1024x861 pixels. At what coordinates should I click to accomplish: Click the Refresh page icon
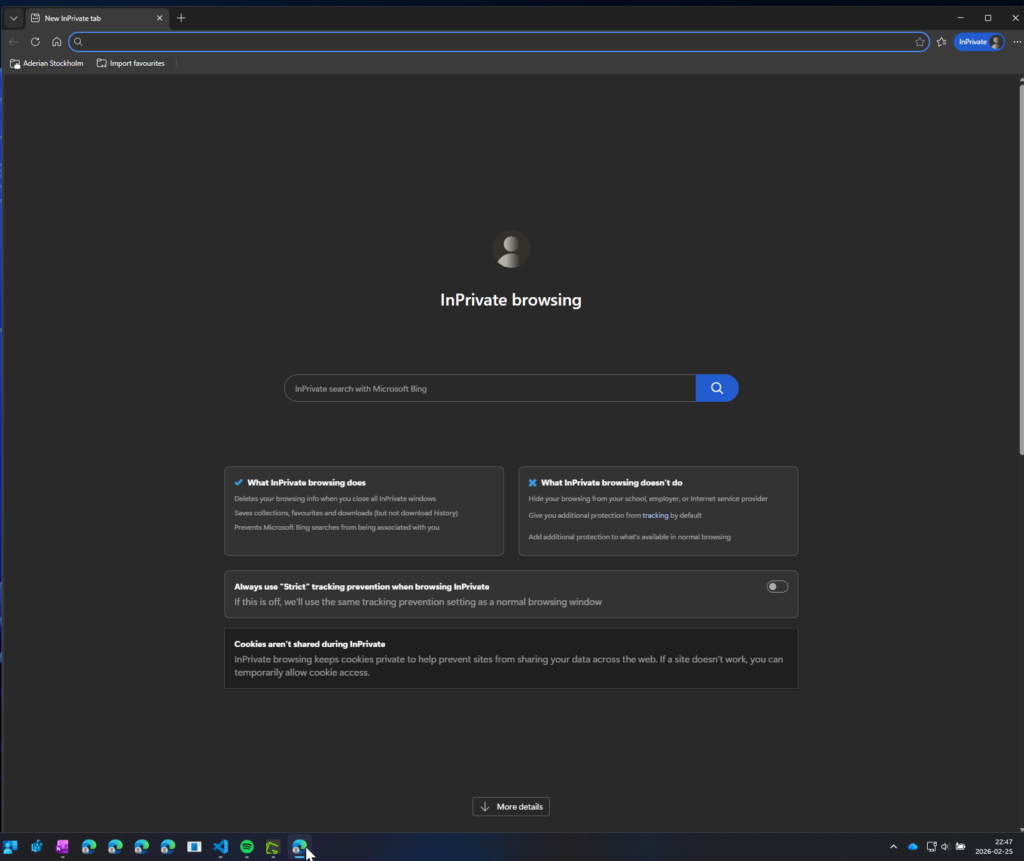(35, 42)
